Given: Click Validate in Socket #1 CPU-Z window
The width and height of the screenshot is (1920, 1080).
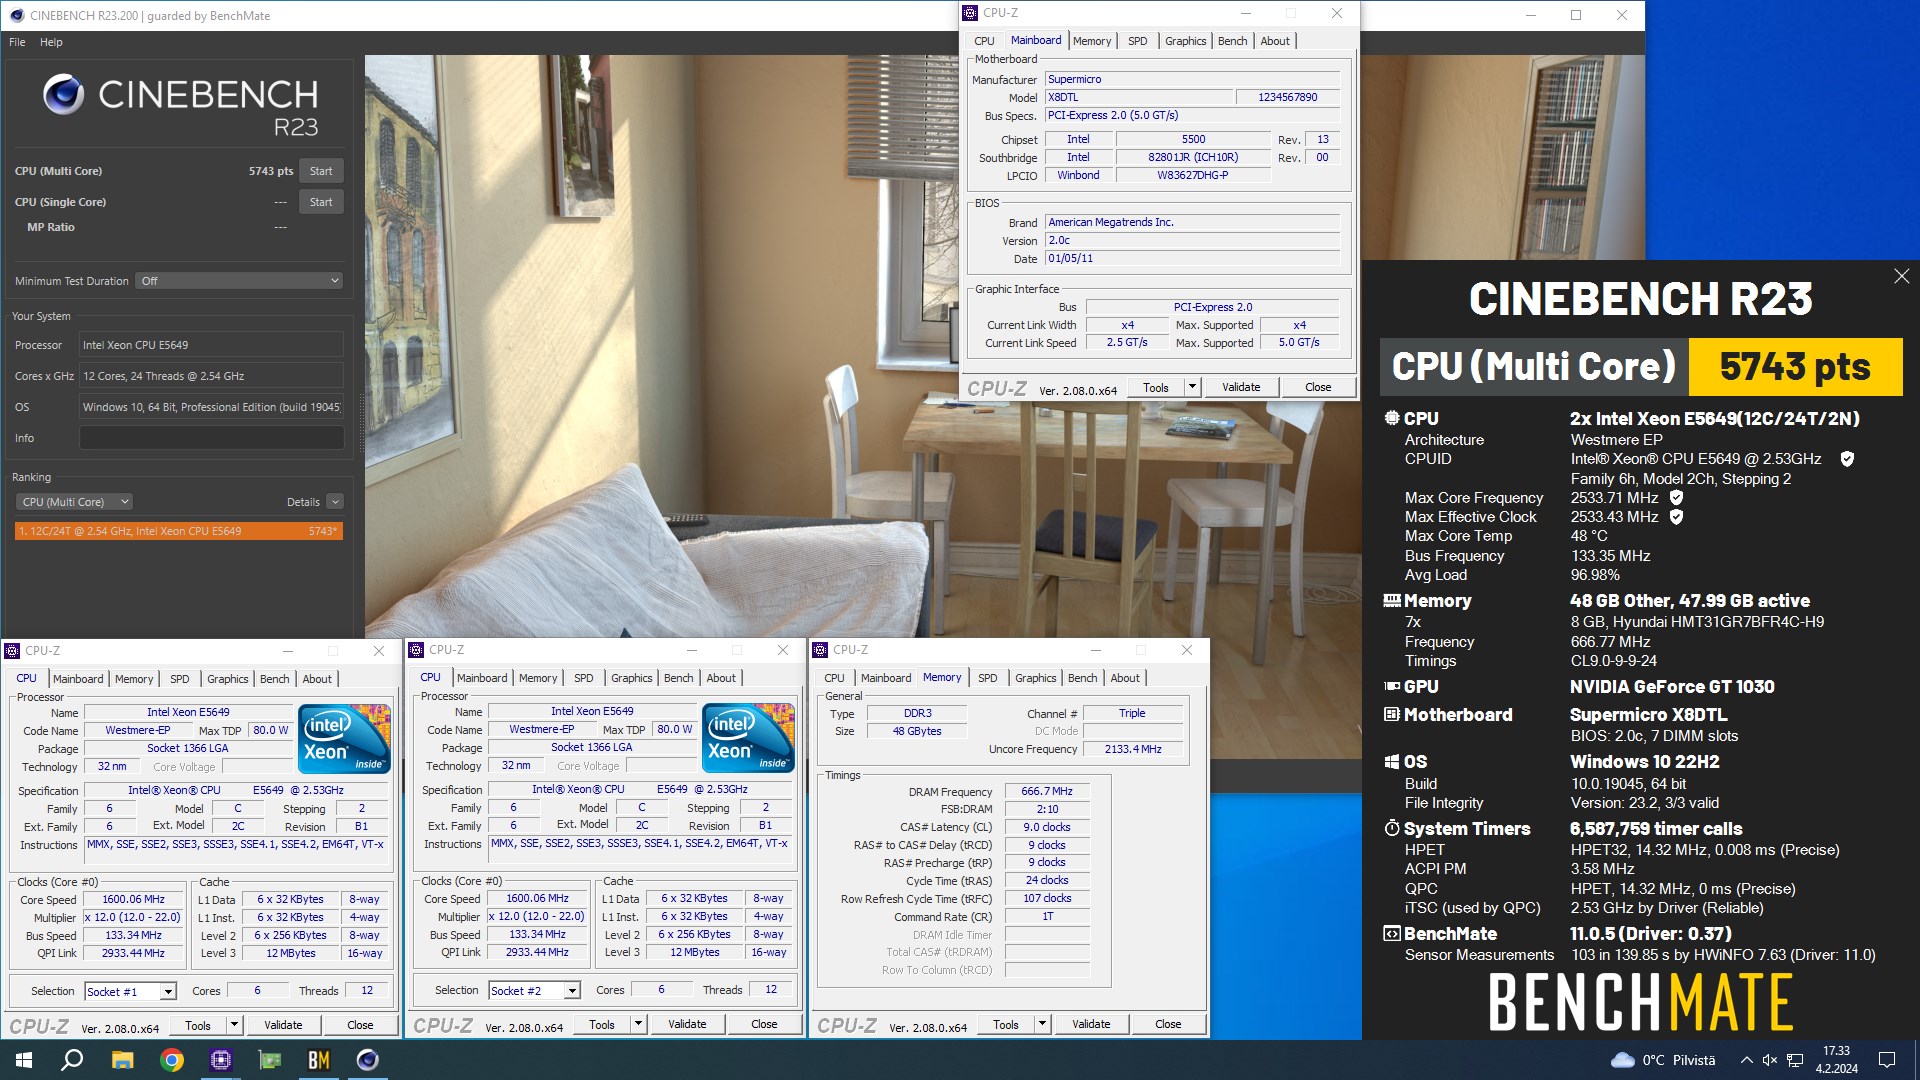Looking at the screenshot, I should [x=283, y=1025].
